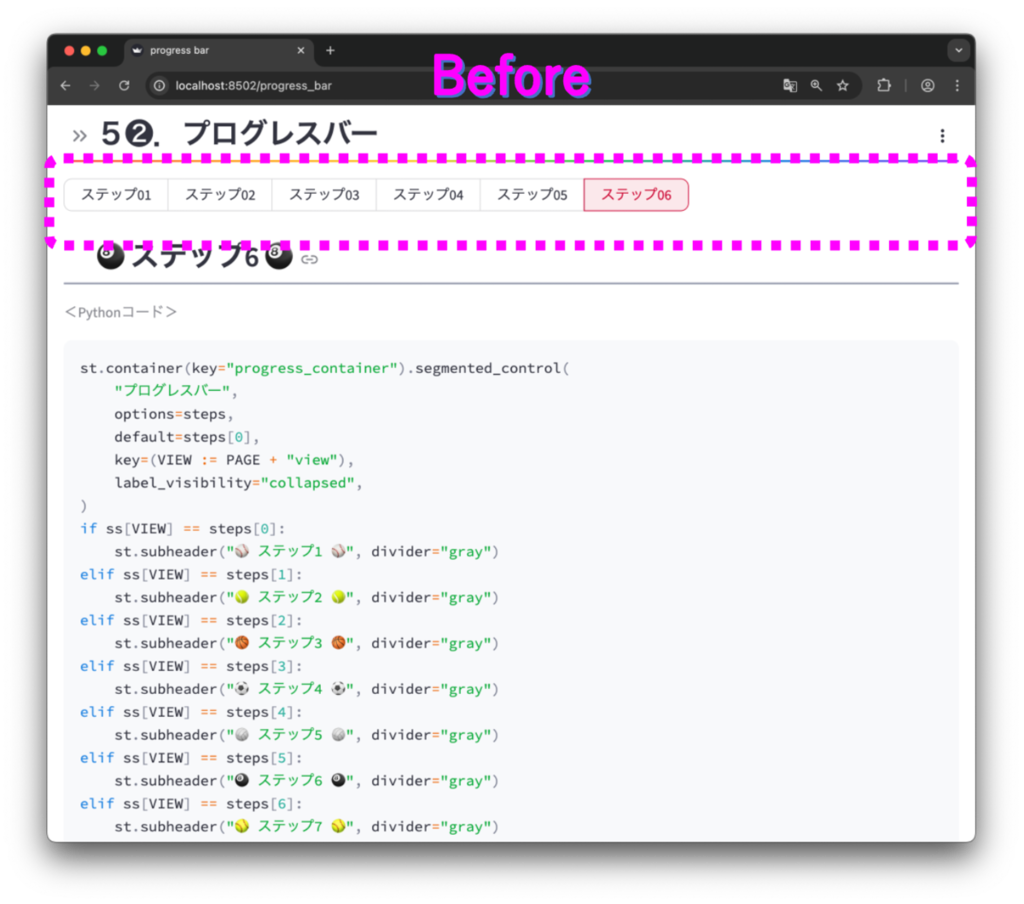Expand the tab search dropdown arrow

(x=958, y=50)
